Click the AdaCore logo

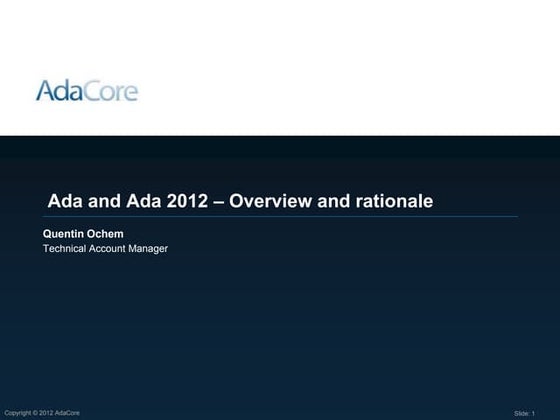tap(87, 90)
